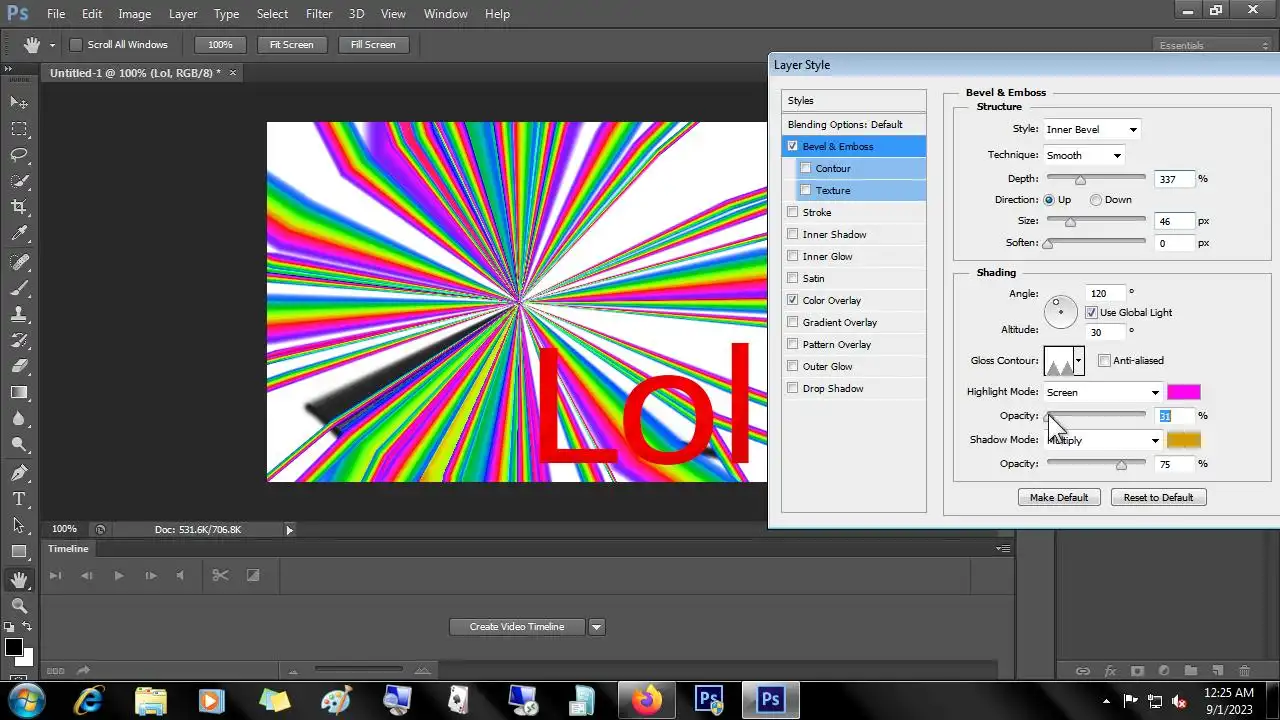The width and height of the screenshot is (1280, 720).
Task: Expand the document status info arrow
Action: tap(290, 529)
